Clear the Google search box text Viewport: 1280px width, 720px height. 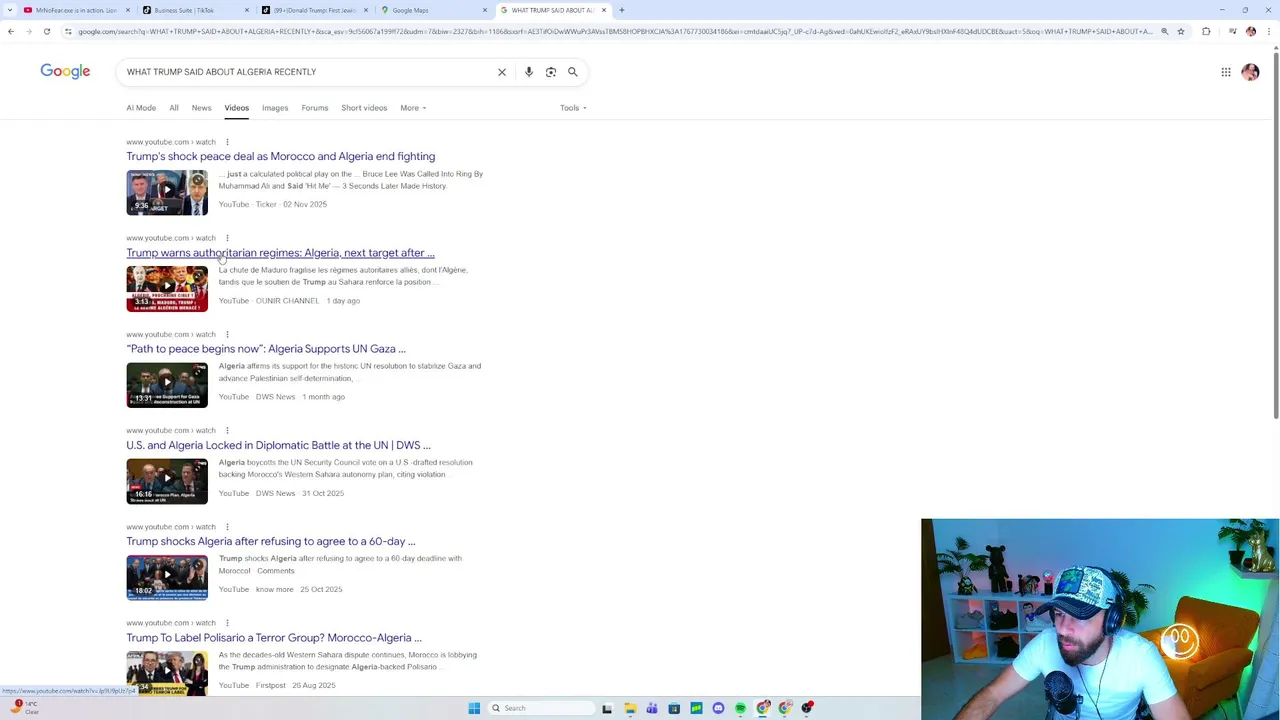[502, 72]
